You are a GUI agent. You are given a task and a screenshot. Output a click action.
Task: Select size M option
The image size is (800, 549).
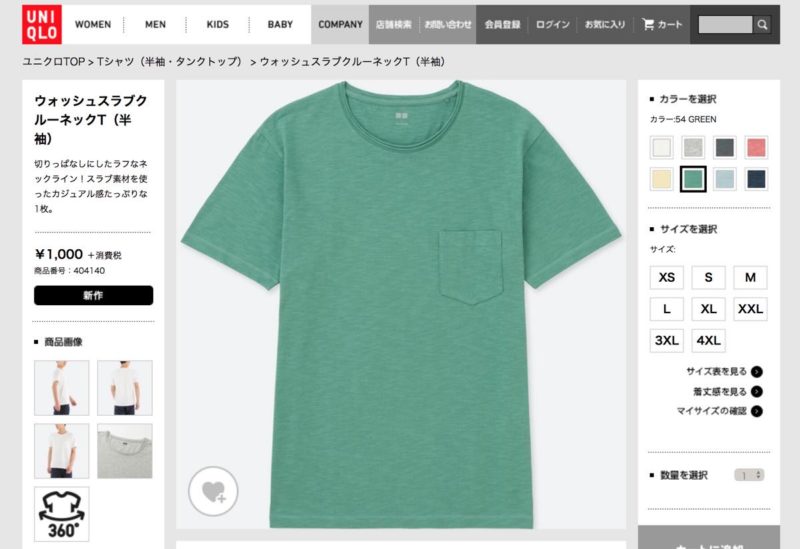coord(750,277)
